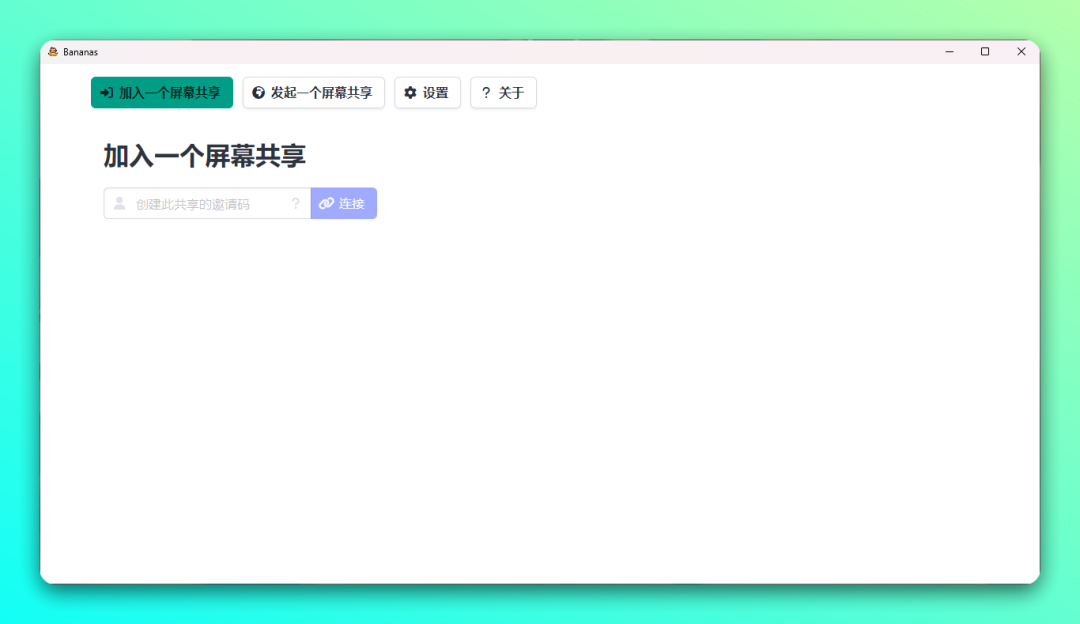
Task: Click the Bananas window title text
Action: coord(80,52)
